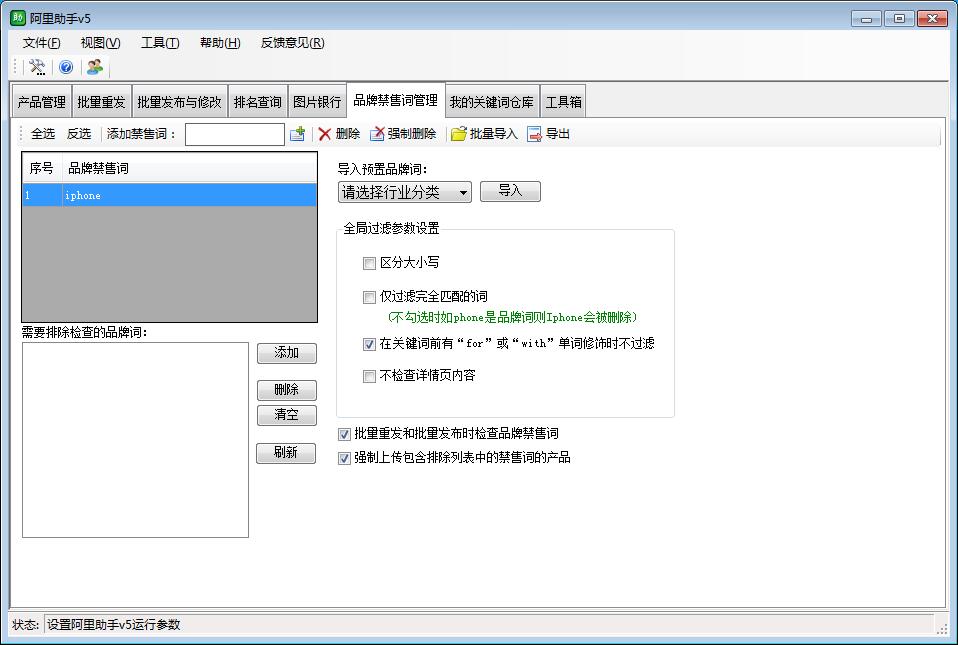The height and width of the screenshot is (645, 958).
Task: Click the add banned word plus icon
Action: pyautogui.click(x=298, y=134)
